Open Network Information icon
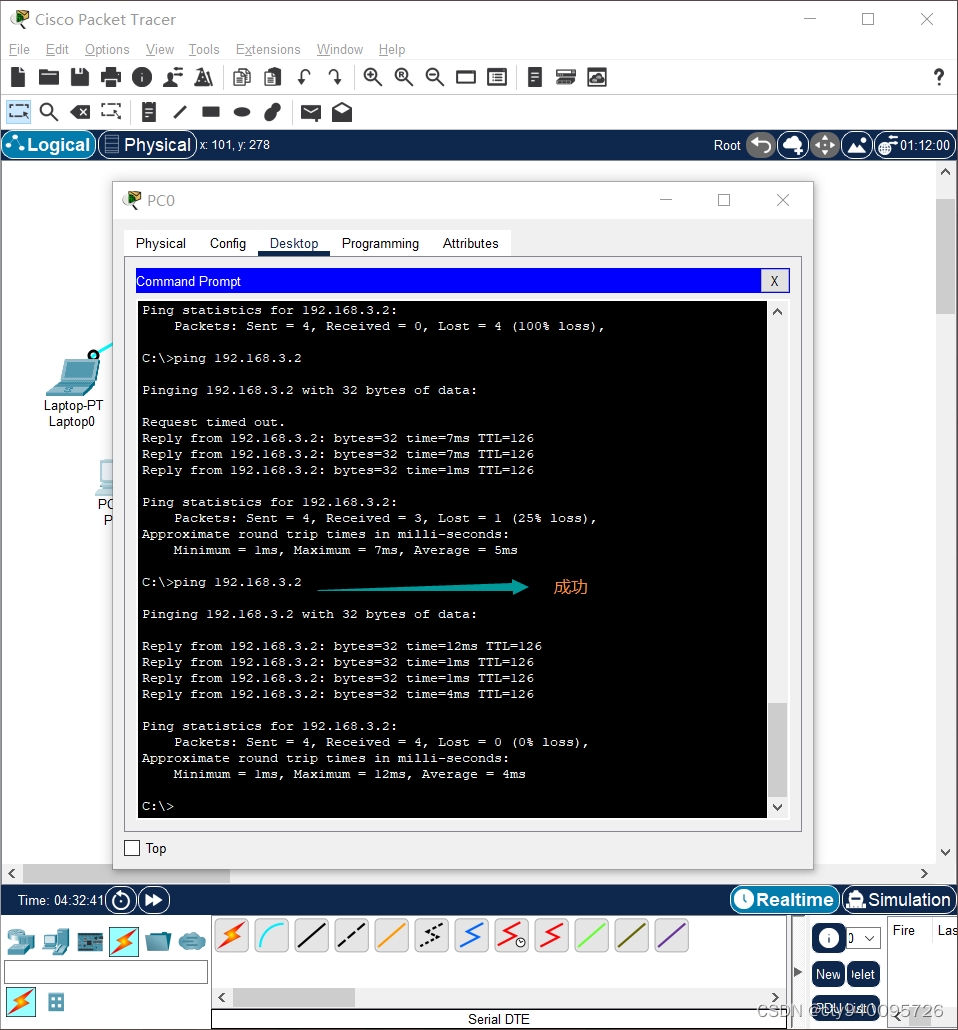Image resolution: width=958 pixels, height=1030 pixels. coord(141,78)
